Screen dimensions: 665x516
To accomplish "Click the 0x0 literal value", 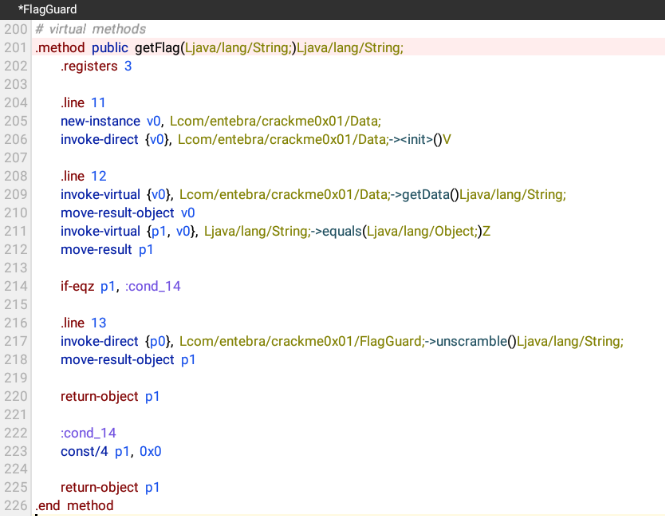I will point(150,450).
